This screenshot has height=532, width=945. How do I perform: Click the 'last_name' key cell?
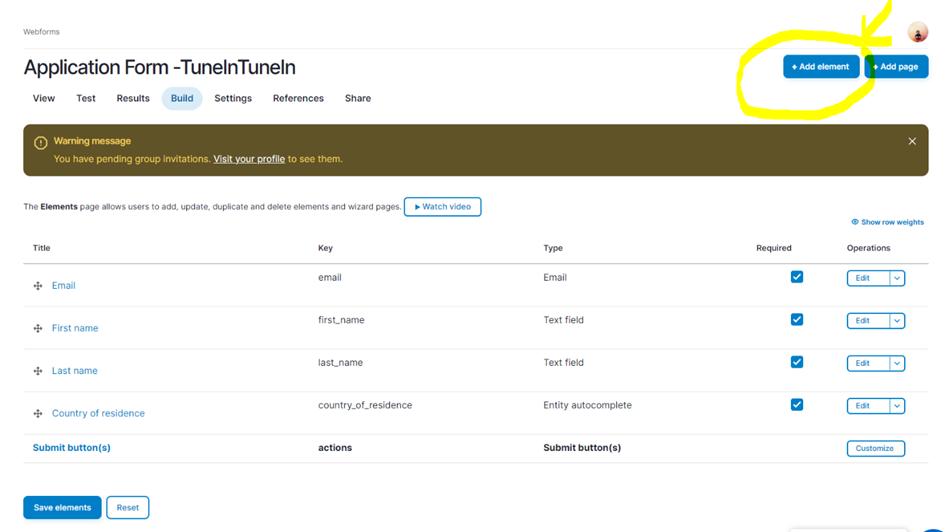pos(341,363)
